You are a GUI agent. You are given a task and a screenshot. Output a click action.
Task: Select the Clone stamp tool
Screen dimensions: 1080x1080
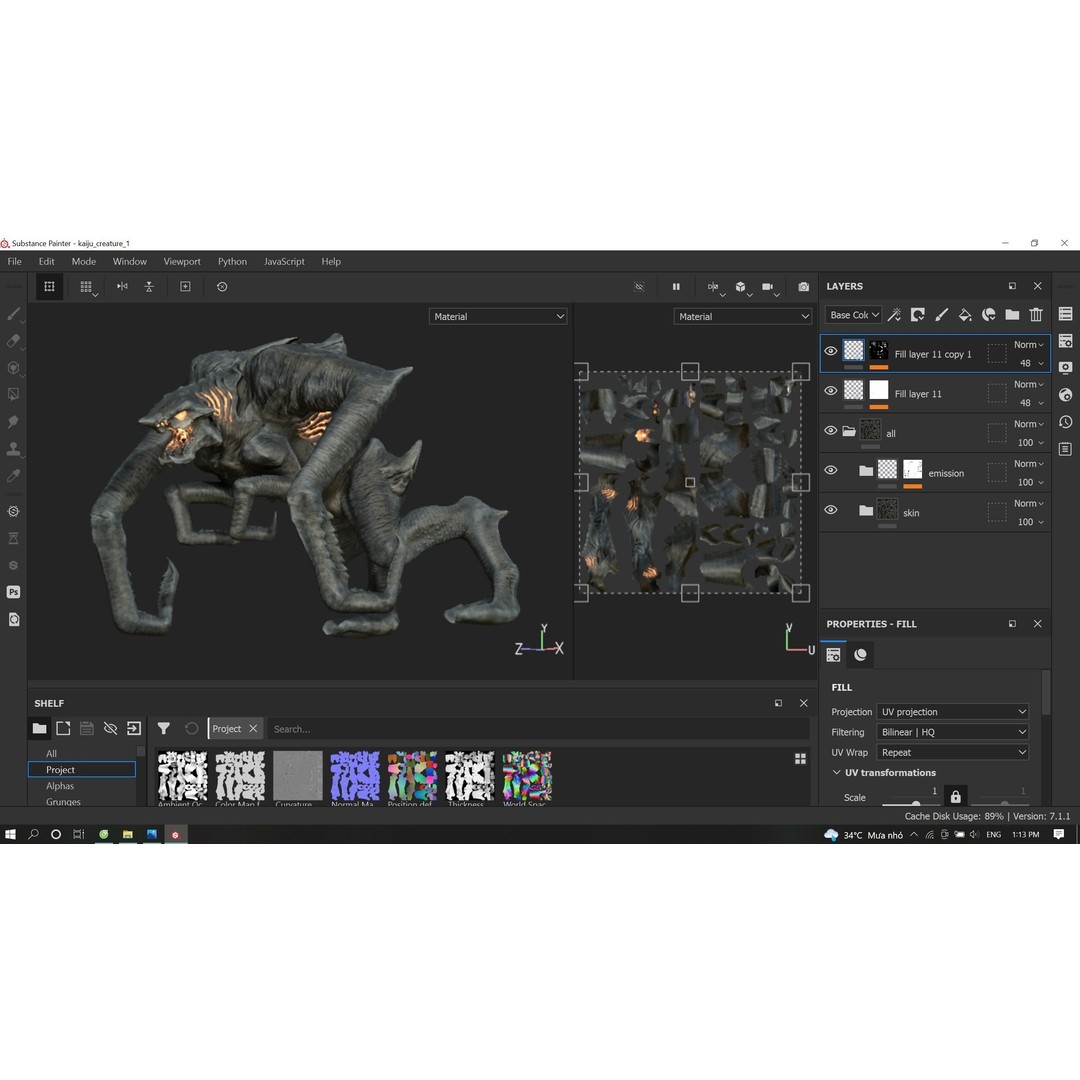13,449
